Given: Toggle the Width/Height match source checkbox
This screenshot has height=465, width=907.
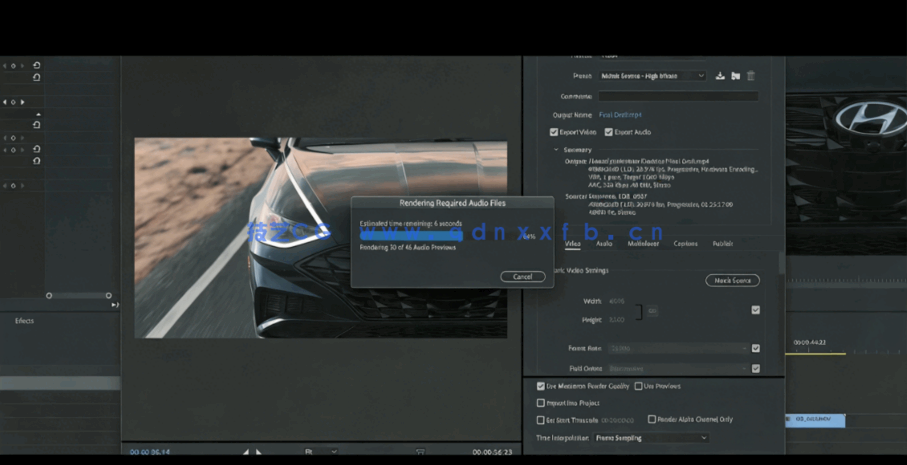Looking at the screenshot, I should pyautogui.click(x=755, y=310).
